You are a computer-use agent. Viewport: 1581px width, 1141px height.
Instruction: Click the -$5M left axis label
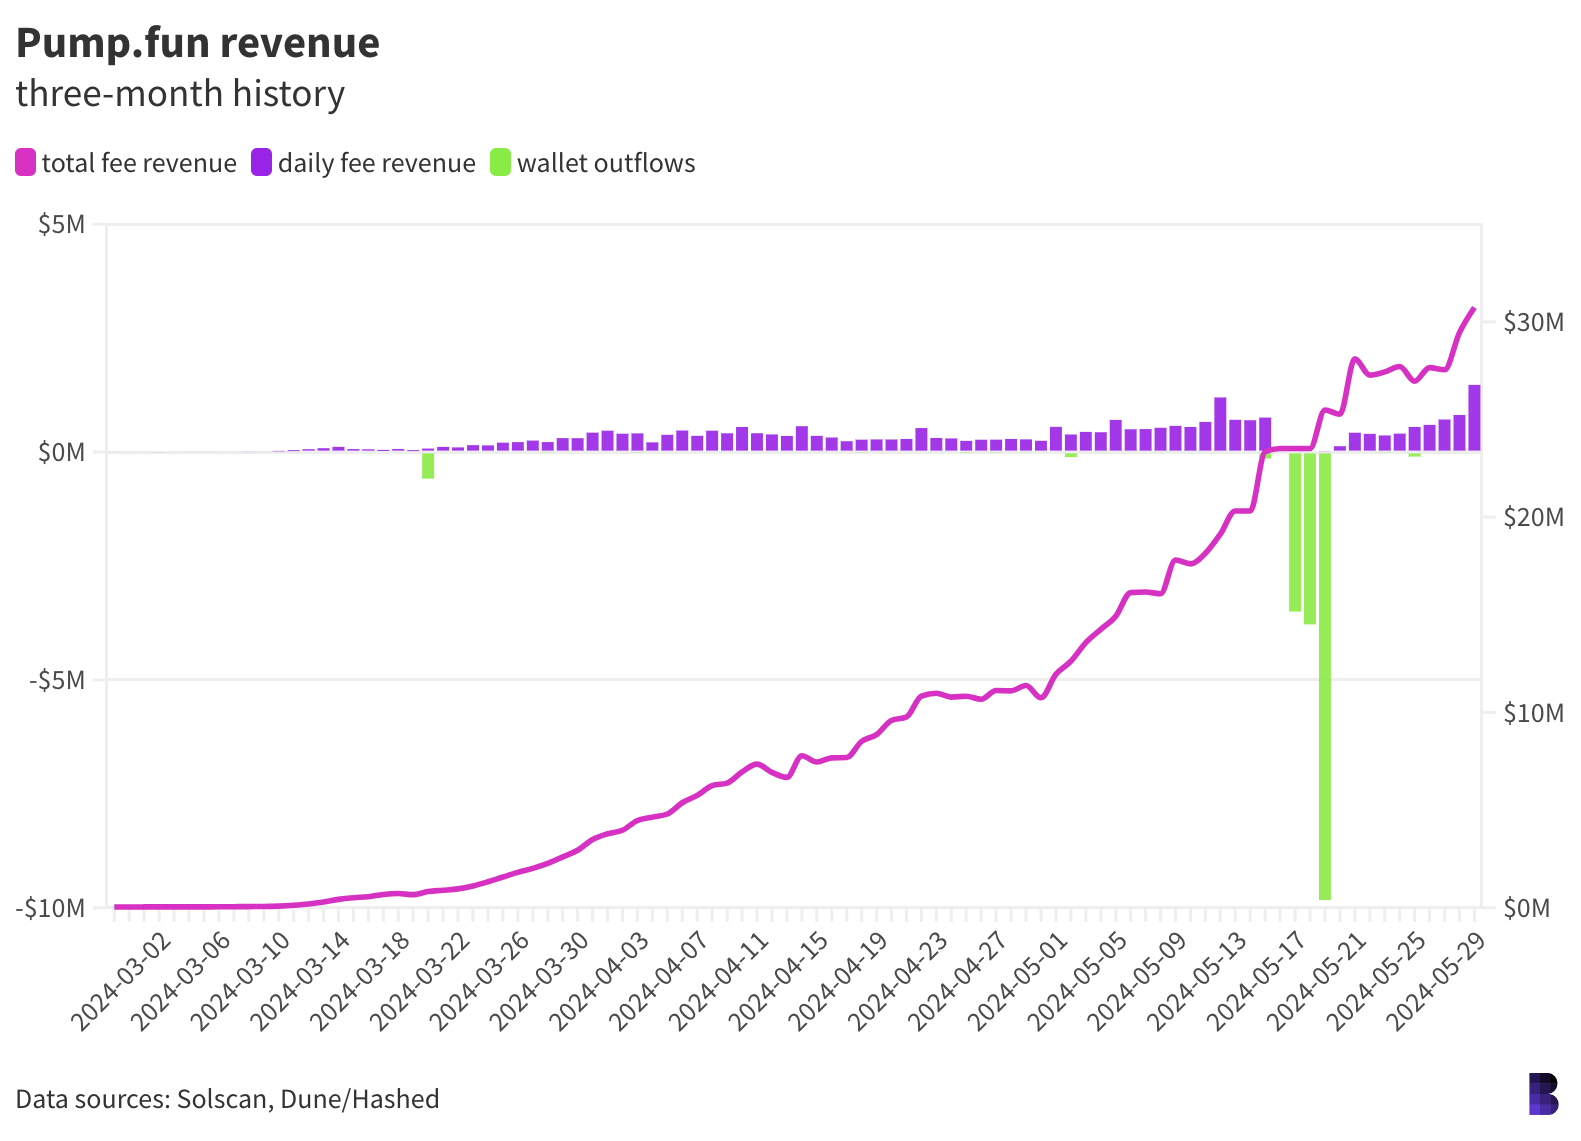click(x=57, y=680)
